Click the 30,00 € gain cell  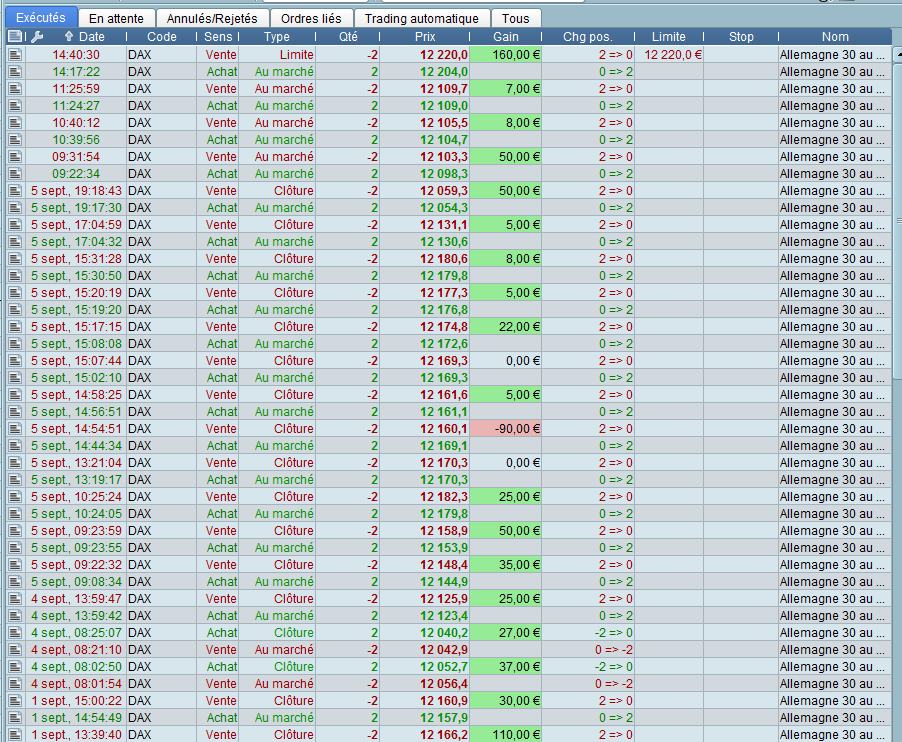click(506, 701)
